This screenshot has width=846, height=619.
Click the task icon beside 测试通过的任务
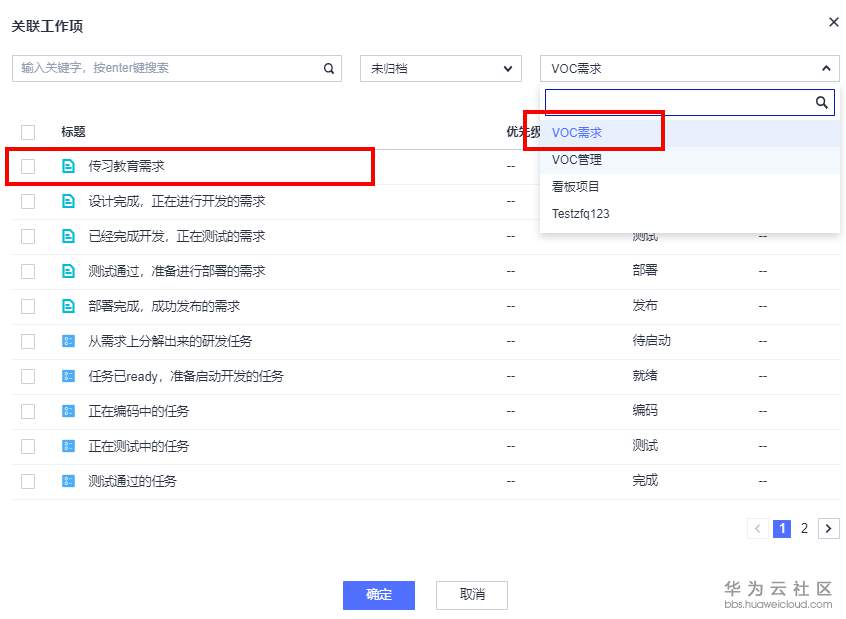point(69,481)
